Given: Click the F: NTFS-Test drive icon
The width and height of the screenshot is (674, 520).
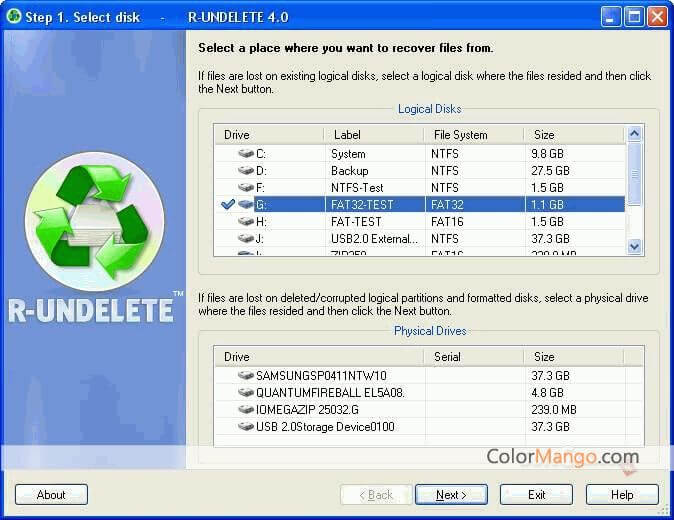Looking at the screenshot, I should (x=246, y=188).
